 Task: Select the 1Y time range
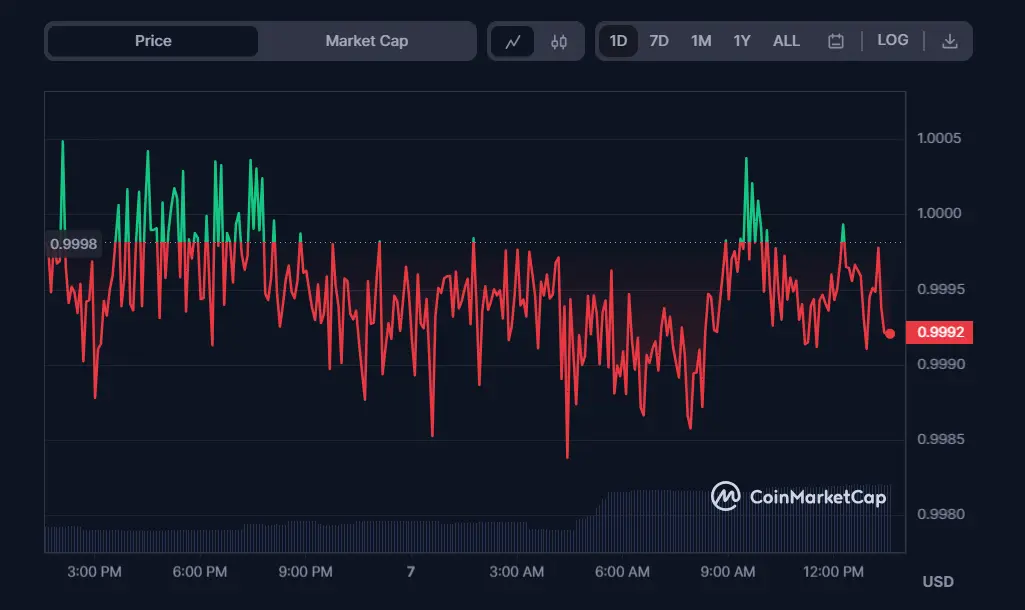click(x=741, y=41)
